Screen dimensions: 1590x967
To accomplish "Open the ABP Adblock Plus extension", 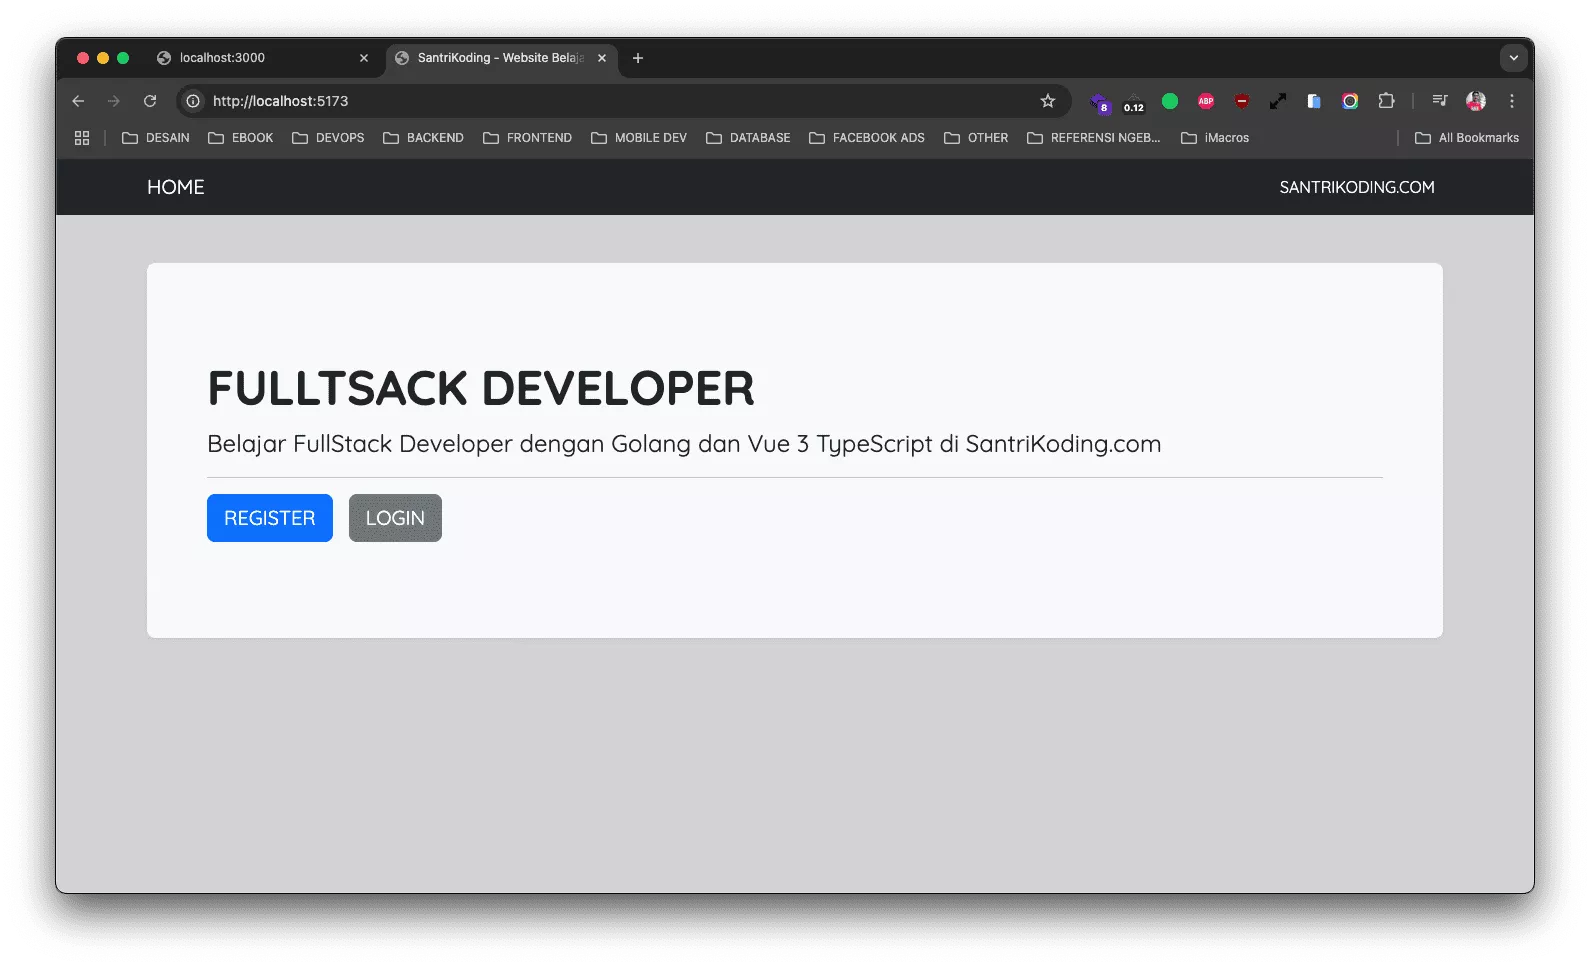I will 1206,101.
